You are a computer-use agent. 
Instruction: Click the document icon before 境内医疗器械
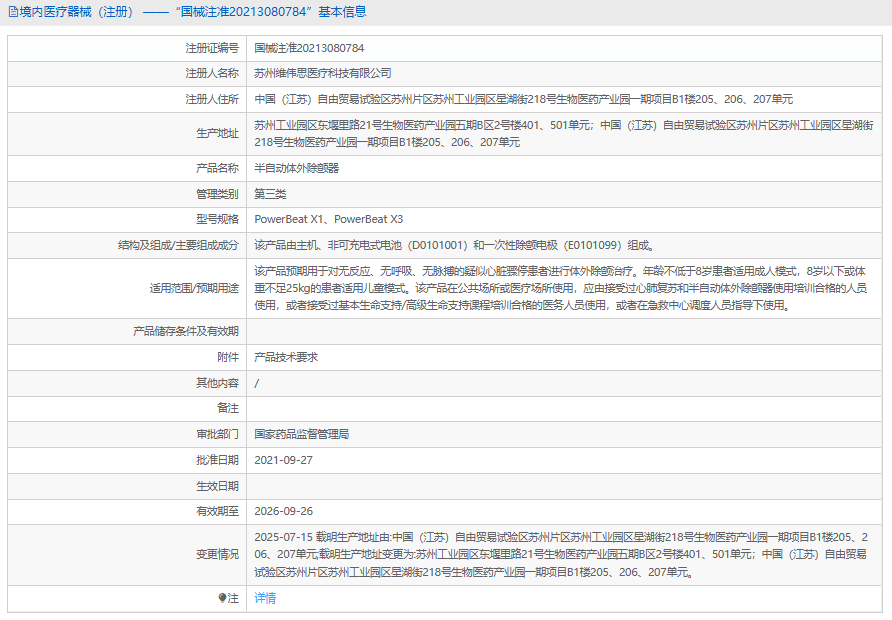tap(13, 12)
